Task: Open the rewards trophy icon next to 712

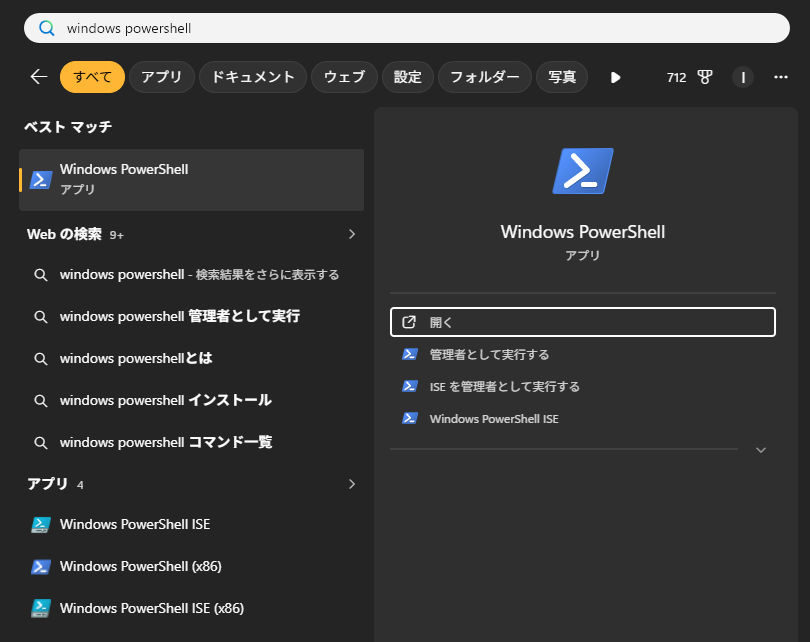Action: [705, 77]
